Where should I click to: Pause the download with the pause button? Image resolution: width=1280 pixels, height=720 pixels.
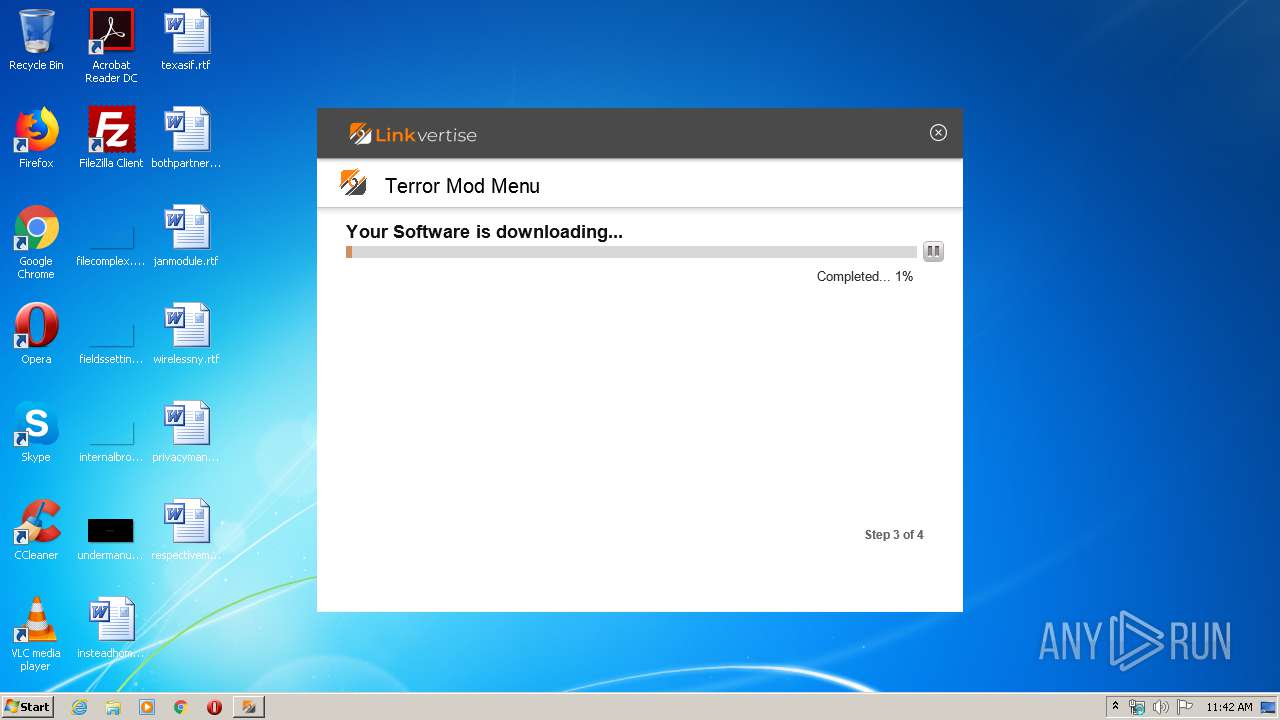click(x=933, y=251)
